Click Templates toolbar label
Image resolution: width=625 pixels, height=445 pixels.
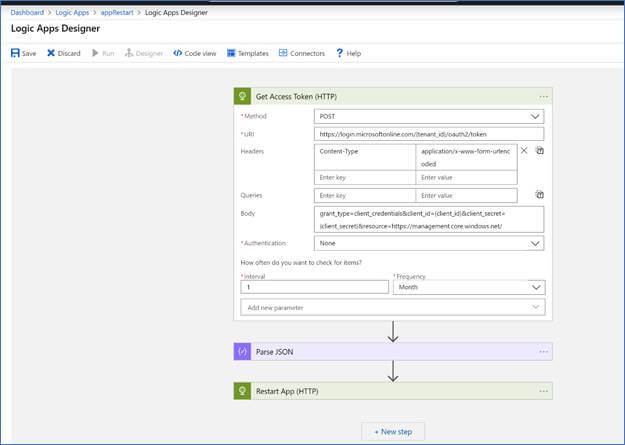[x=253, y=53]
